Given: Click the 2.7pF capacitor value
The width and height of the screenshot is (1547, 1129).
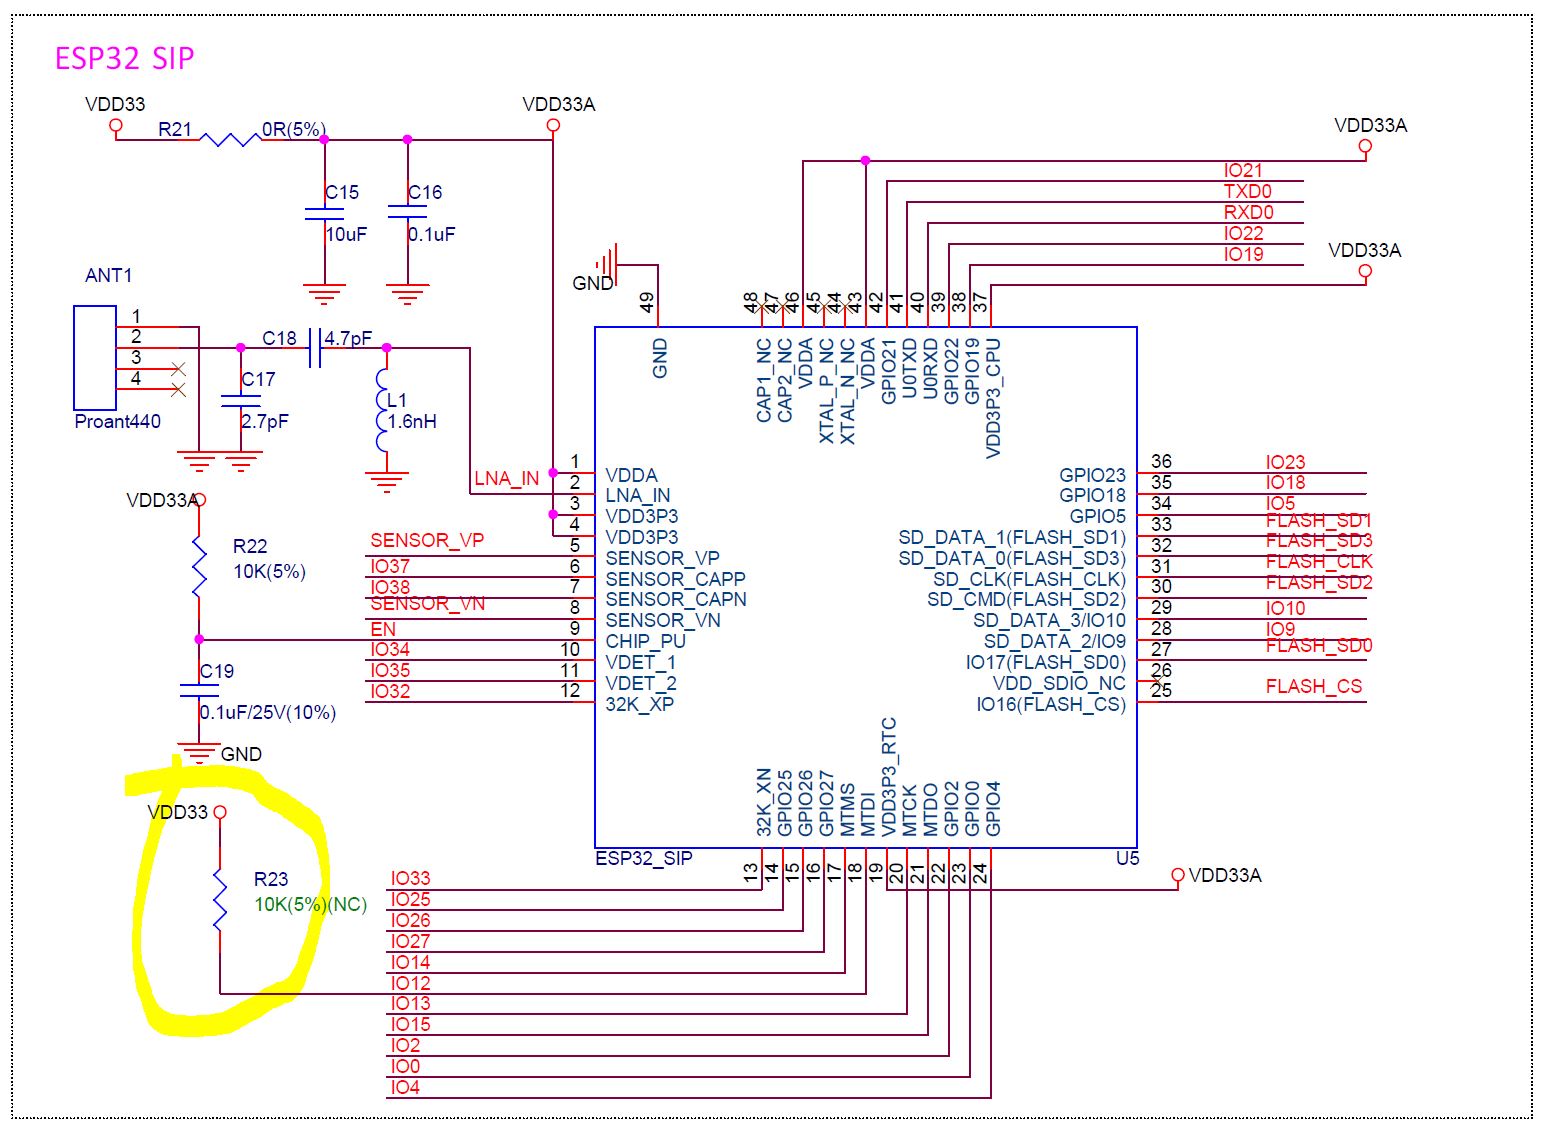Looking at the screenshot, I should [264, 421].
